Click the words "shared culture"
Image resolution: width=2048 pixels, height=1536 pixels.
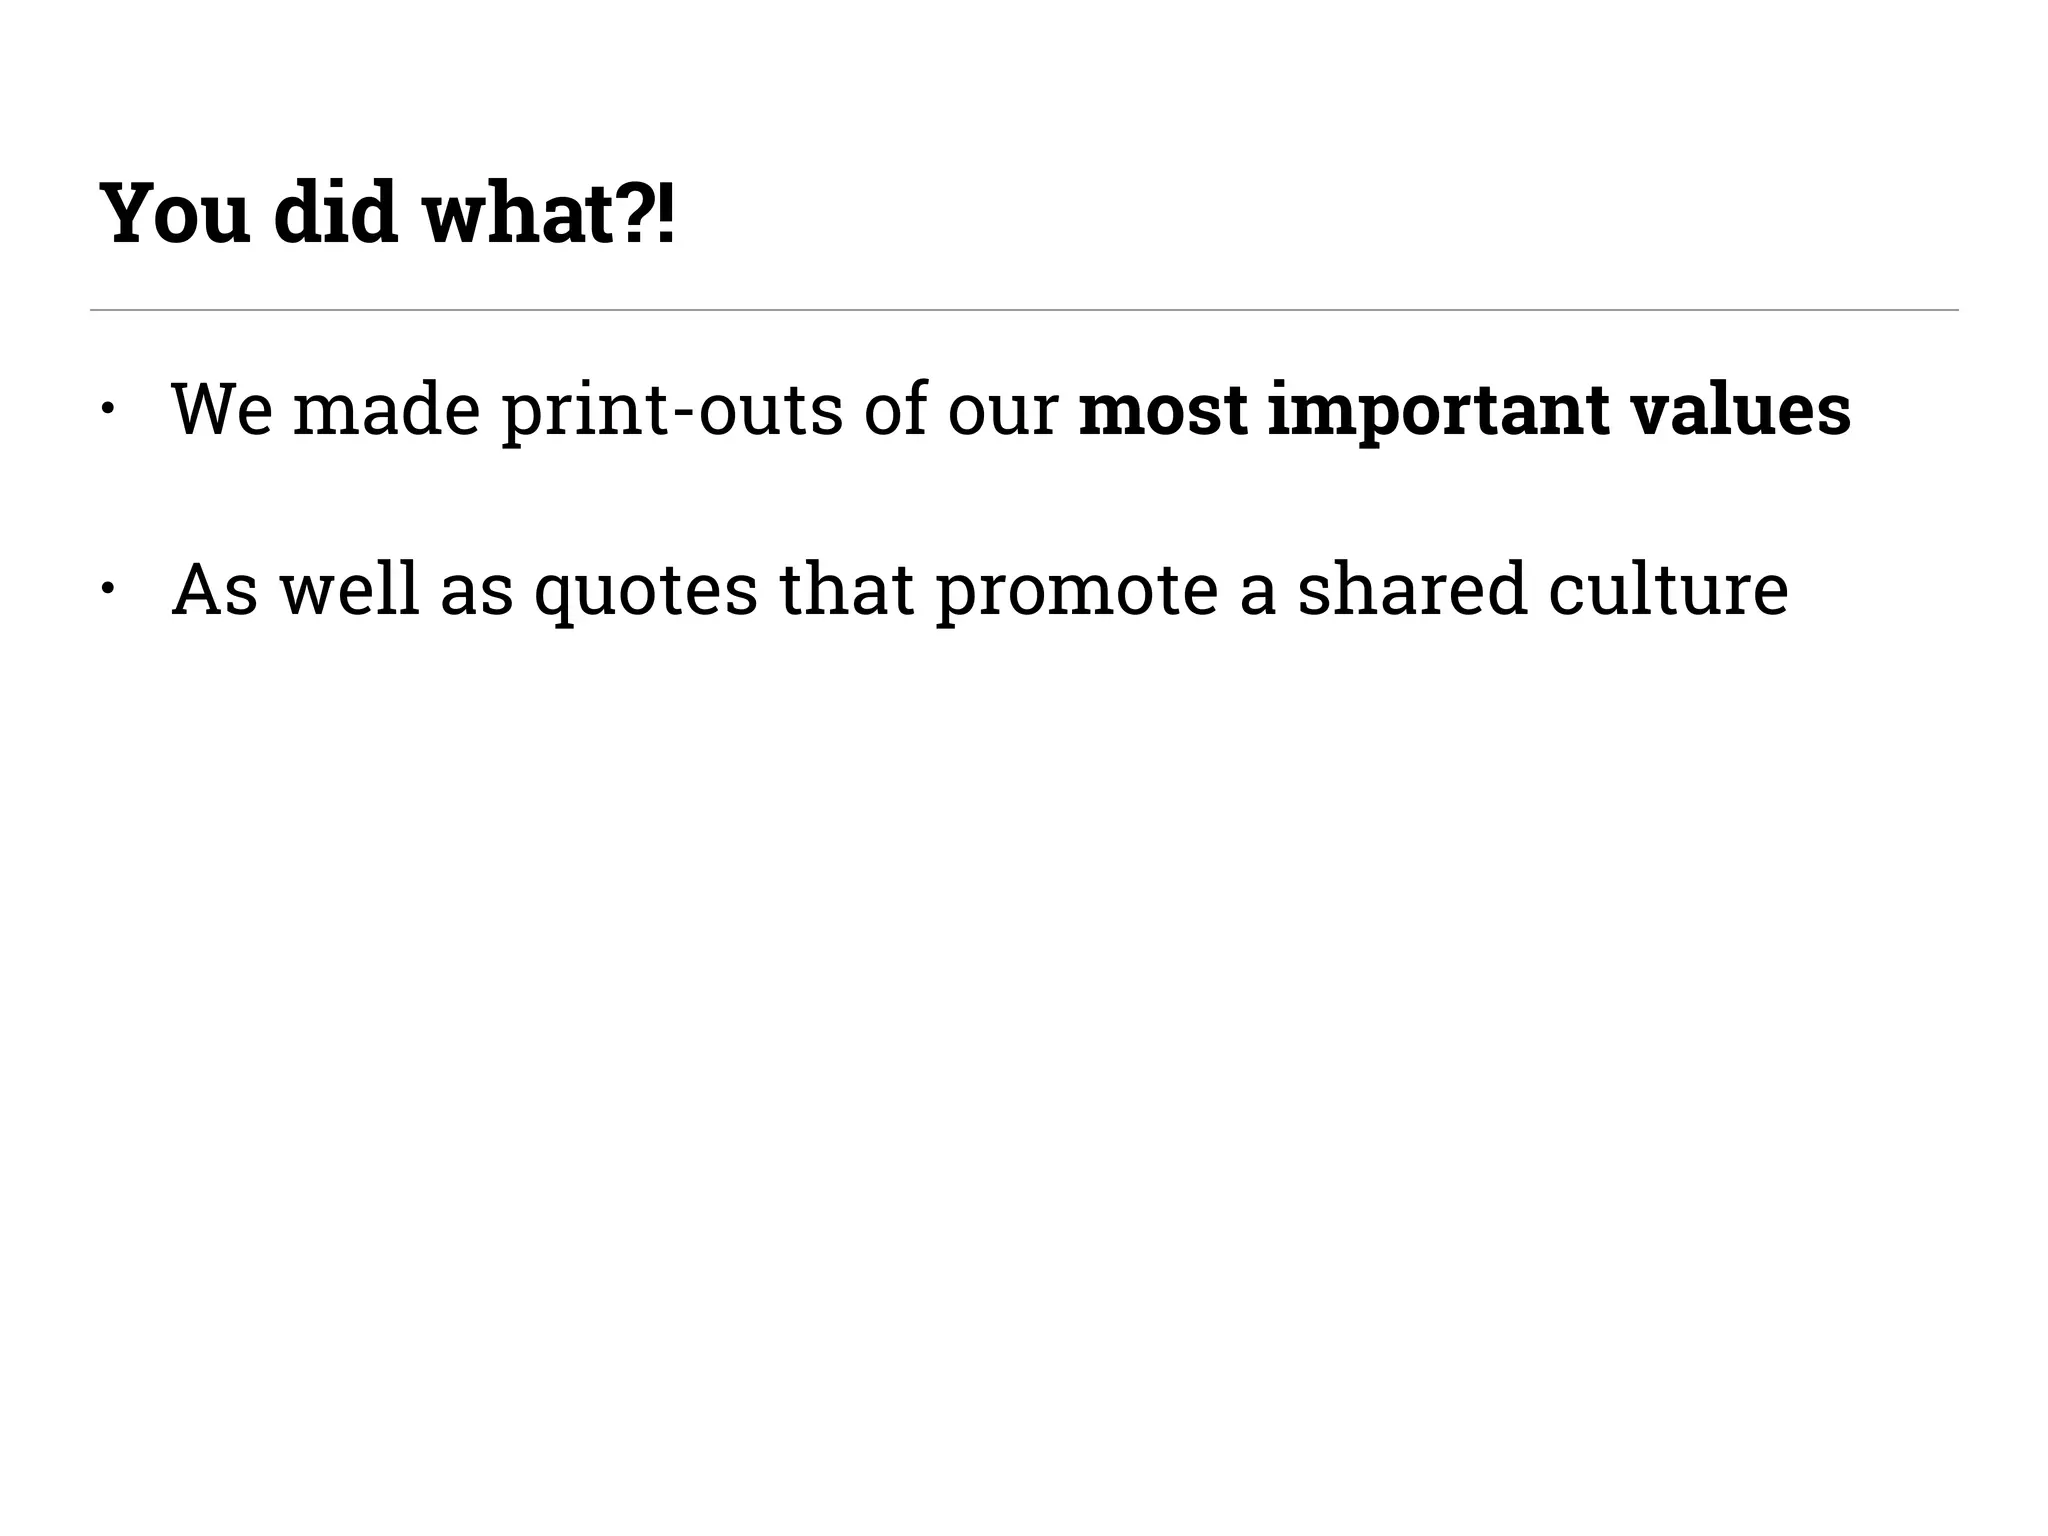(x=1543, y=588)
